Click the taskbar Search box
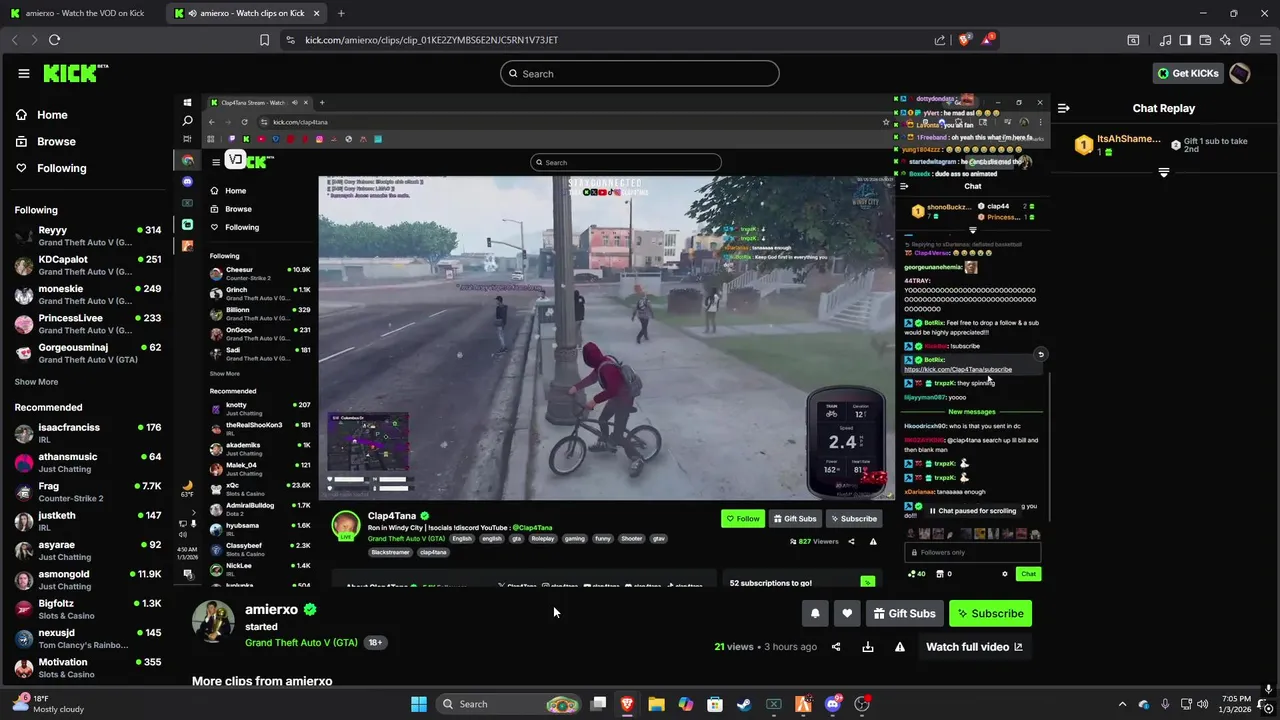This screenshot has width=1280, height=720. 510,704
